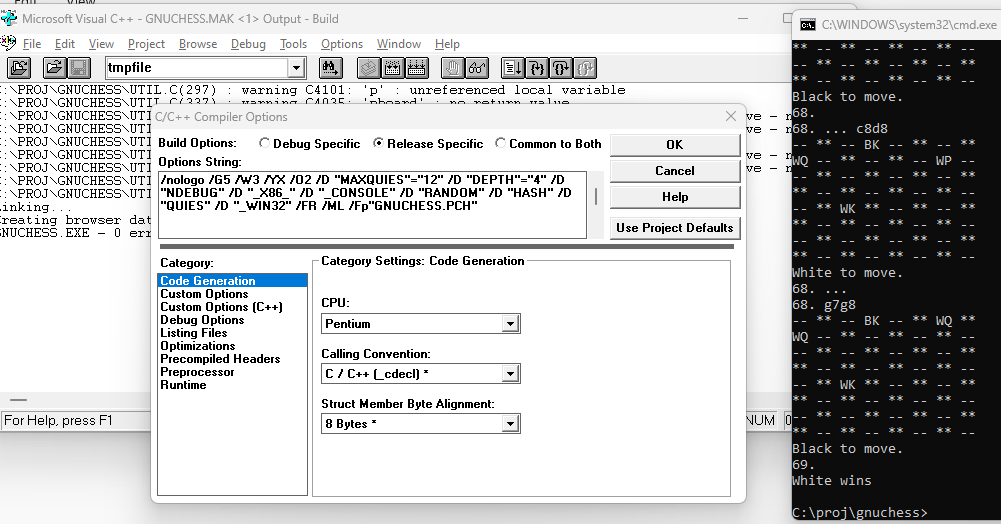Expand the CPU Pentium dropdown
The height and width of the screenshot is (524, 1001).
pyautogui.click(x=510, y=324)
